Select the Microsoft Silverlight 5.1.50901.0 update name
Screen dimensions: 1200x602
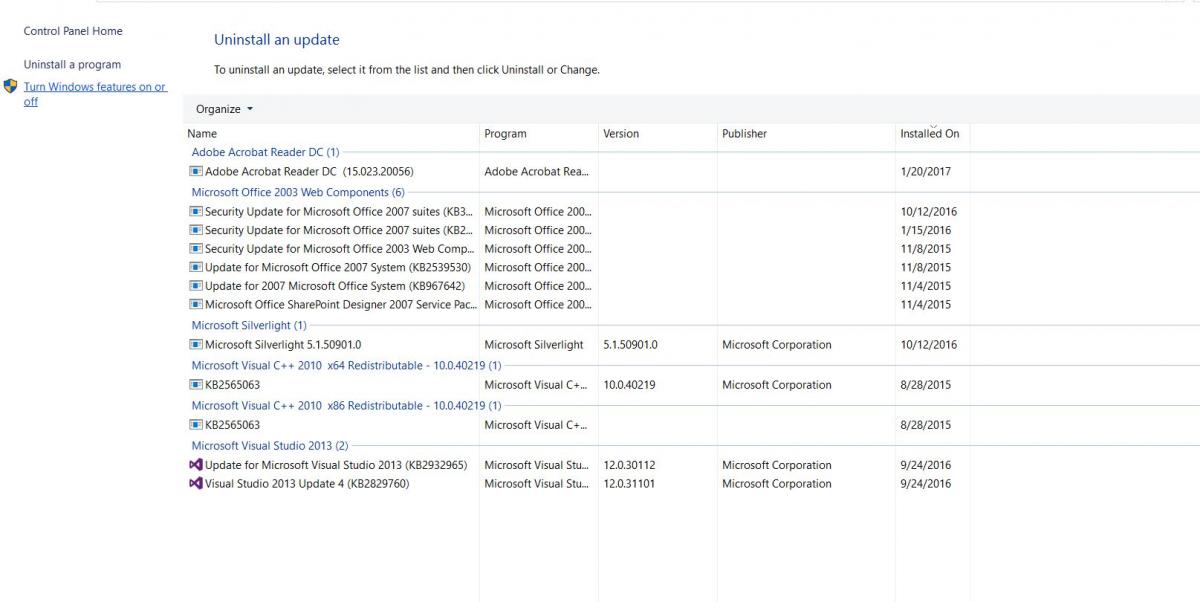(283, 345)
